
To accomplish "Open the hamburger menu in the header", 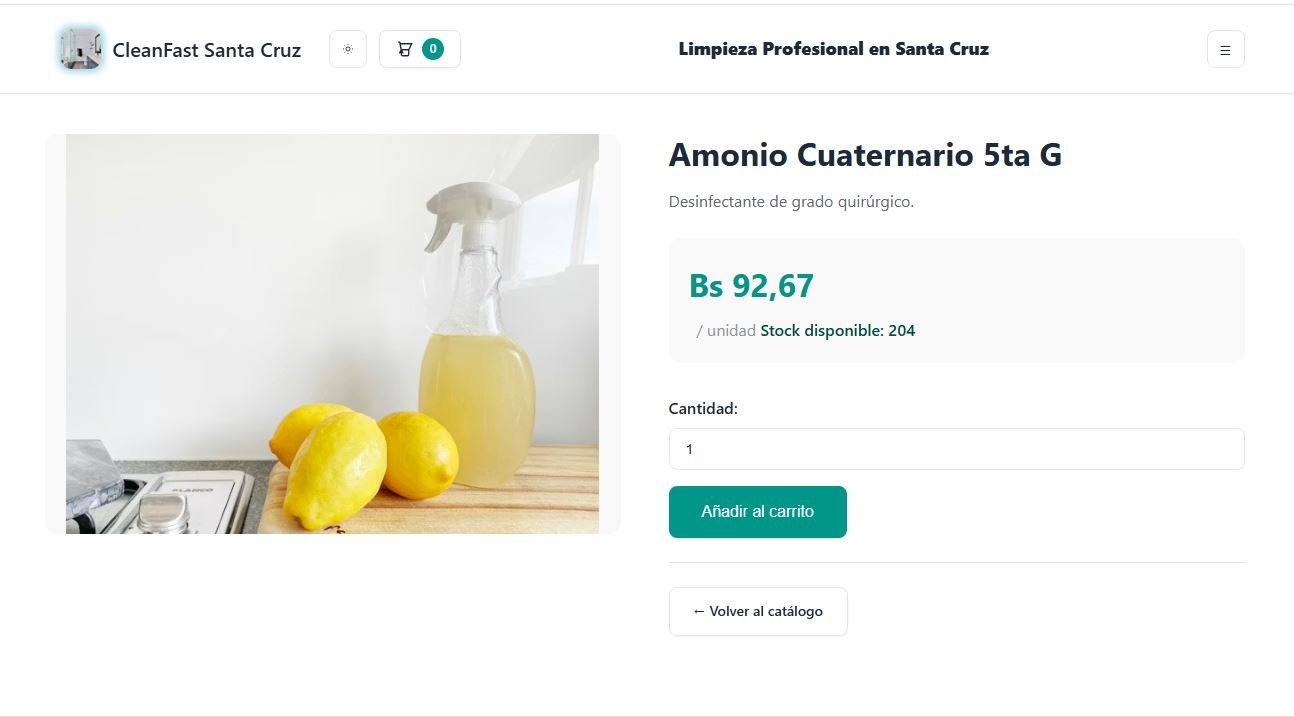I will coord(1225,50).
